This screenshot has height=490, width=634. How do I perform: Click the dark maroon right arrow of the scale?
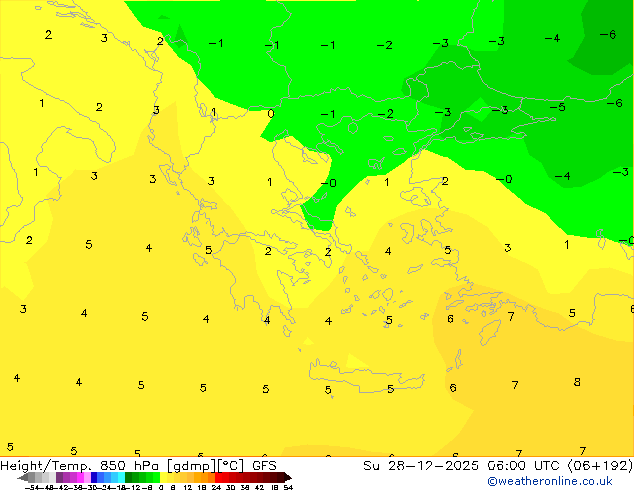coord(288,478)
